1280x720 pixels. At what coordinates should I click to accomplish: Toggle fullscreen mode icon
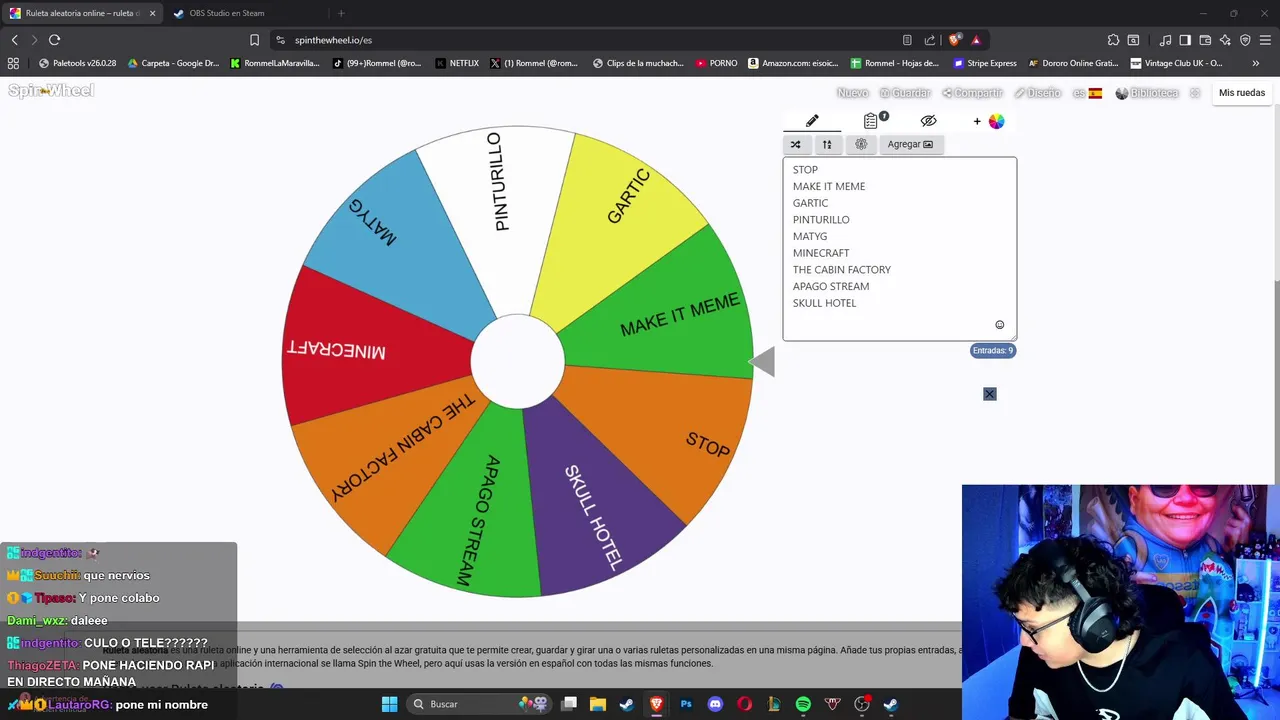click(x=1195, y=93)
